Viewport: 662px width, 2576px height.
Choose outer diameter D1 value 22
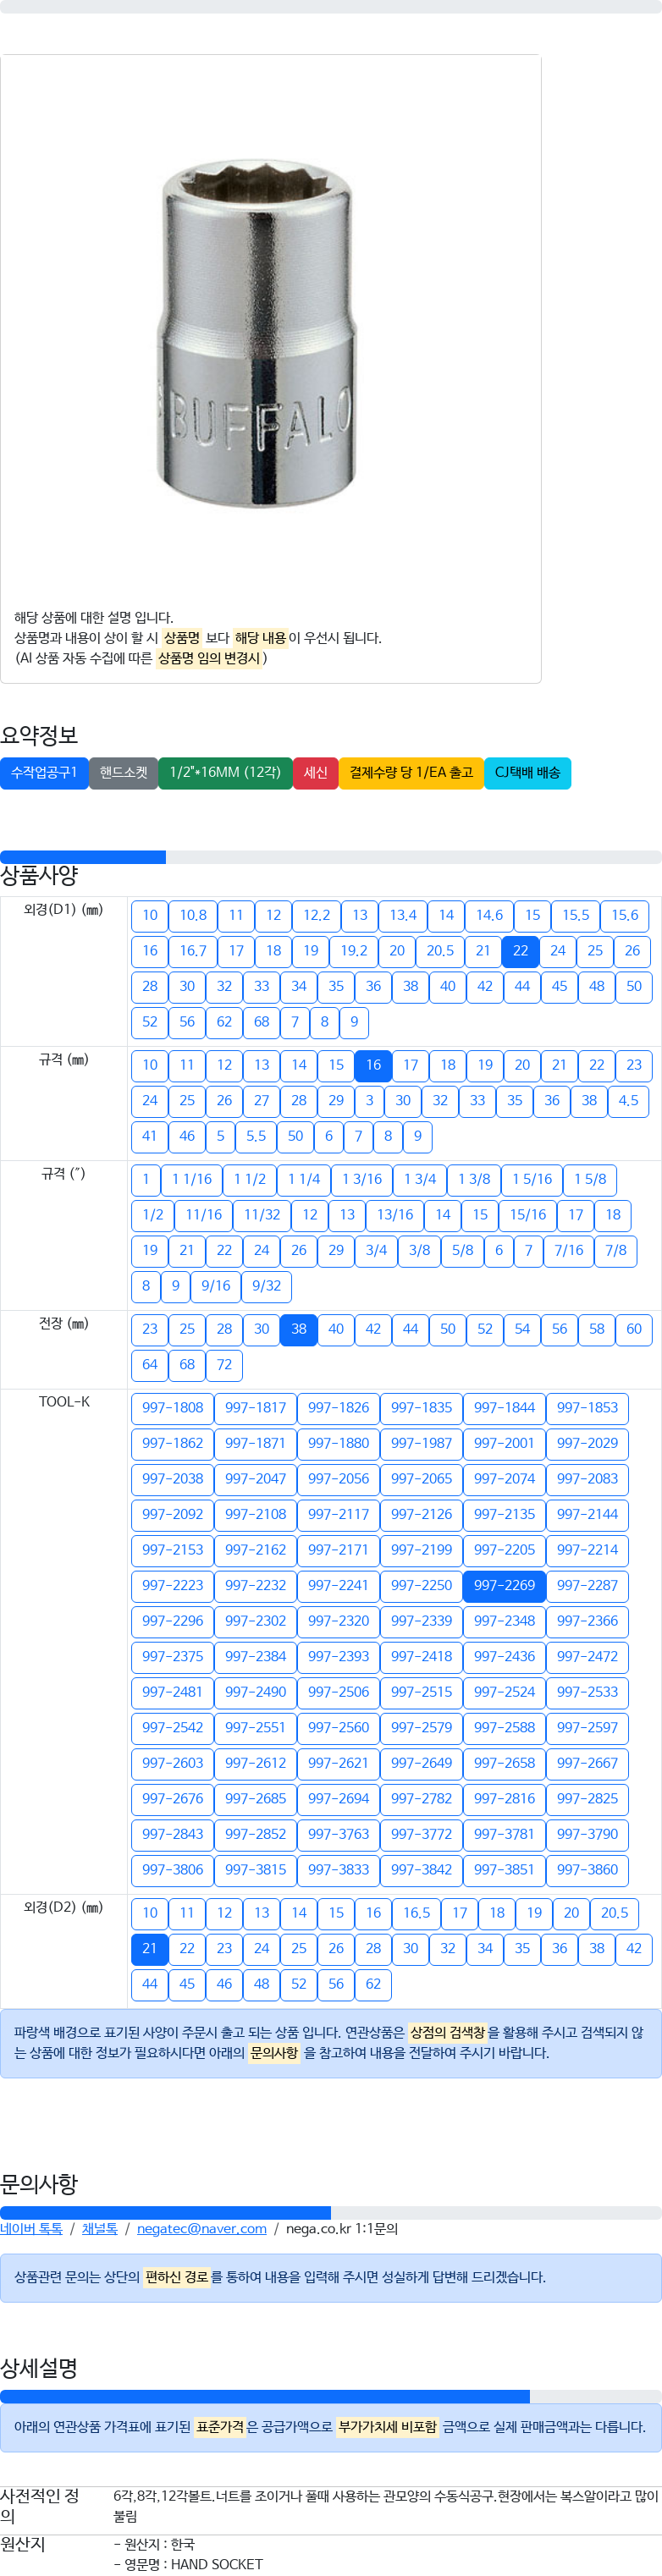point(520,951)
